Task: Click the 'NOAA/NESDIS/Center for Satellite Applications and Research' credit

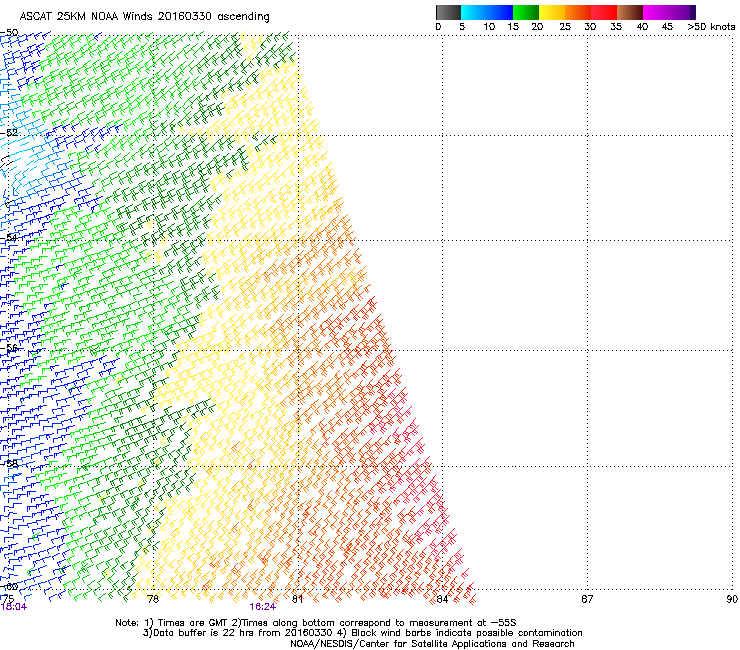Action: (x=432, y=644)
